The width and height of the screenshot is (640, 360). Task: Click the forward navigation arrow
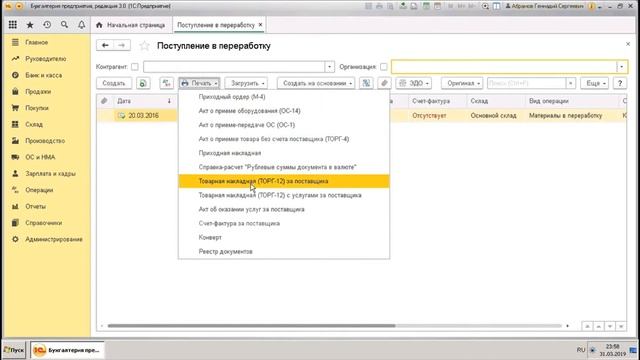[122, 45]
